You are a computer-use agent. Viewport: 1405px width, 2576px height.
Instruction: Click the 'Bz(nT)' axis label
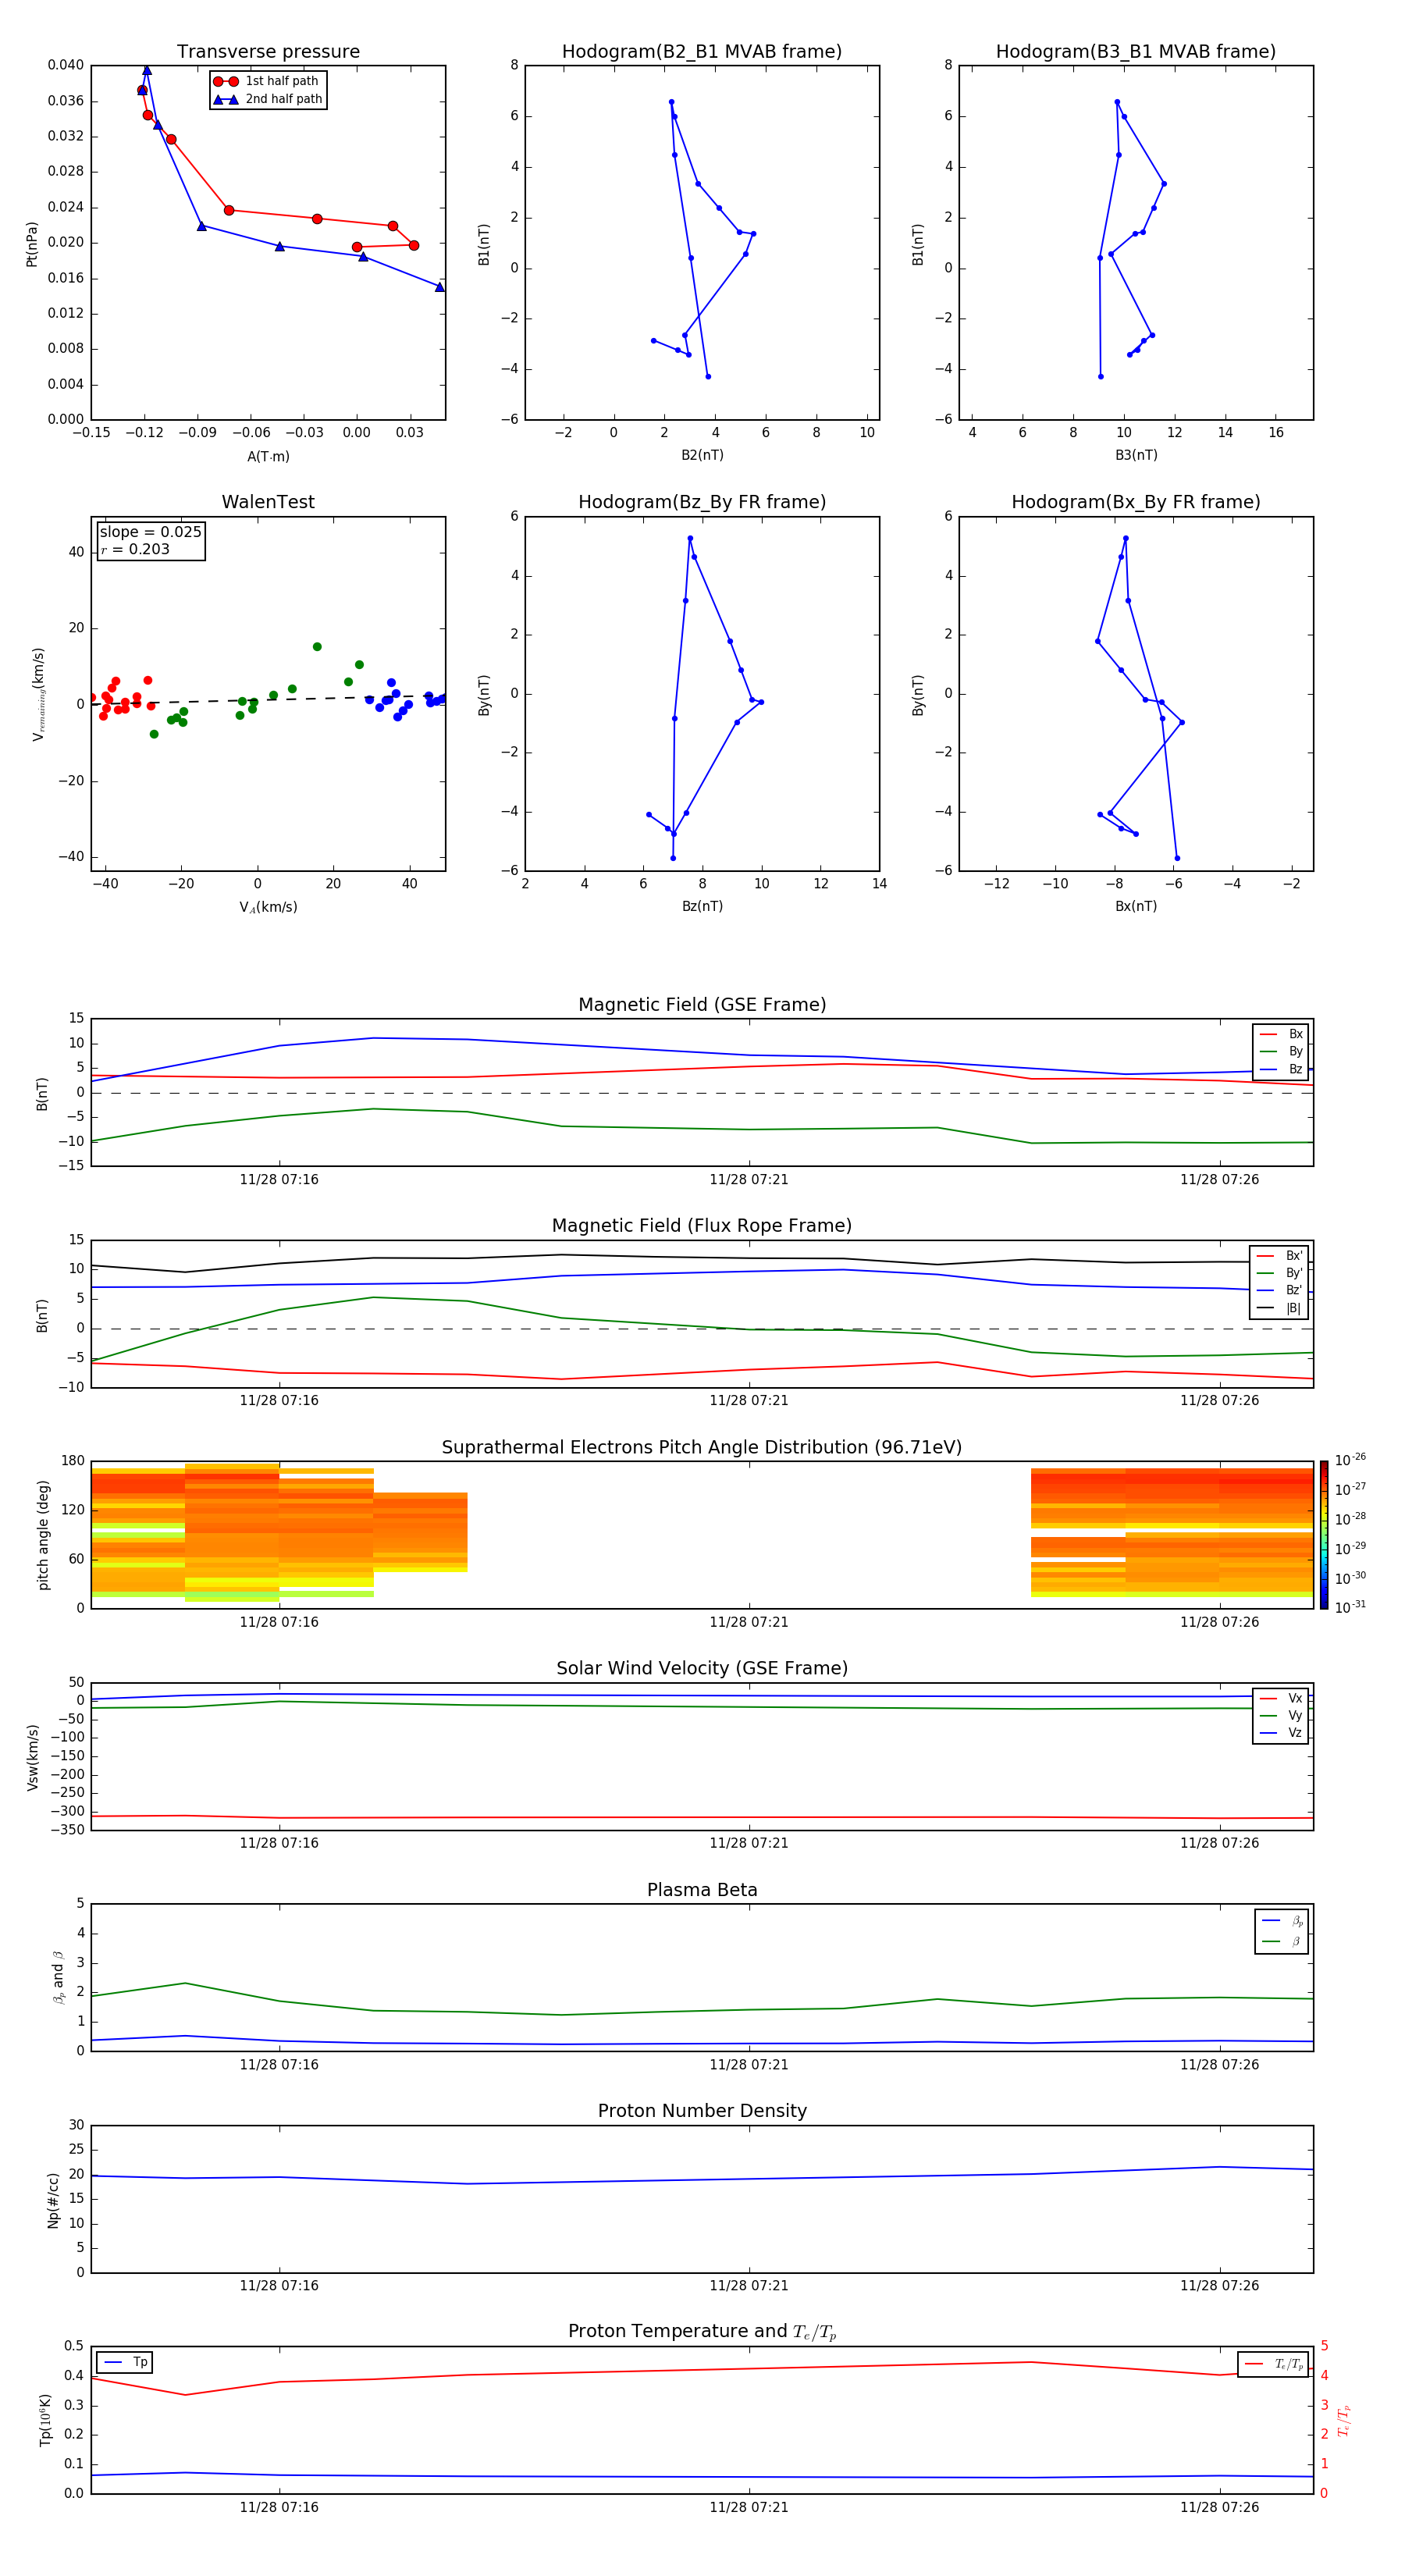click(702, 906)
